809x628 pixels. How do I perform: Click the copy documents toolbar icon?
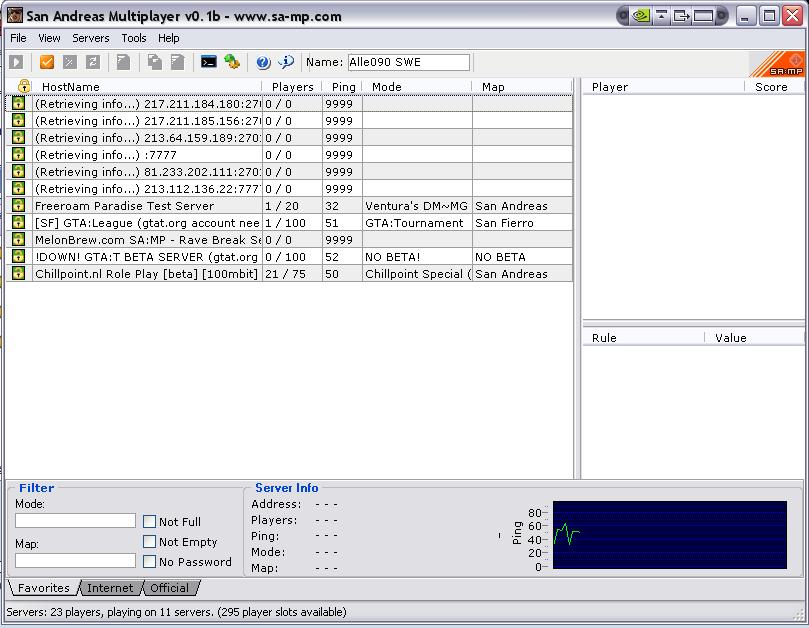[x=154, y=62]
